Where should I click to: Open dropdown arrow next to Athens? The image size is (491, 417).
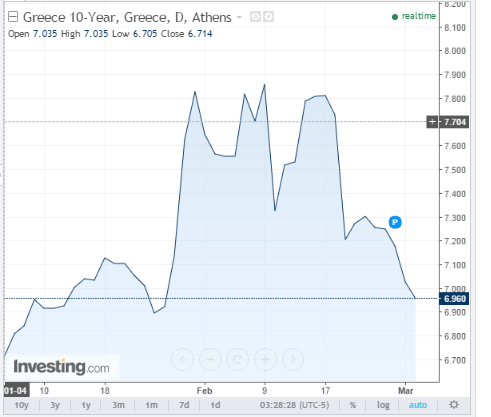(239, 17)
